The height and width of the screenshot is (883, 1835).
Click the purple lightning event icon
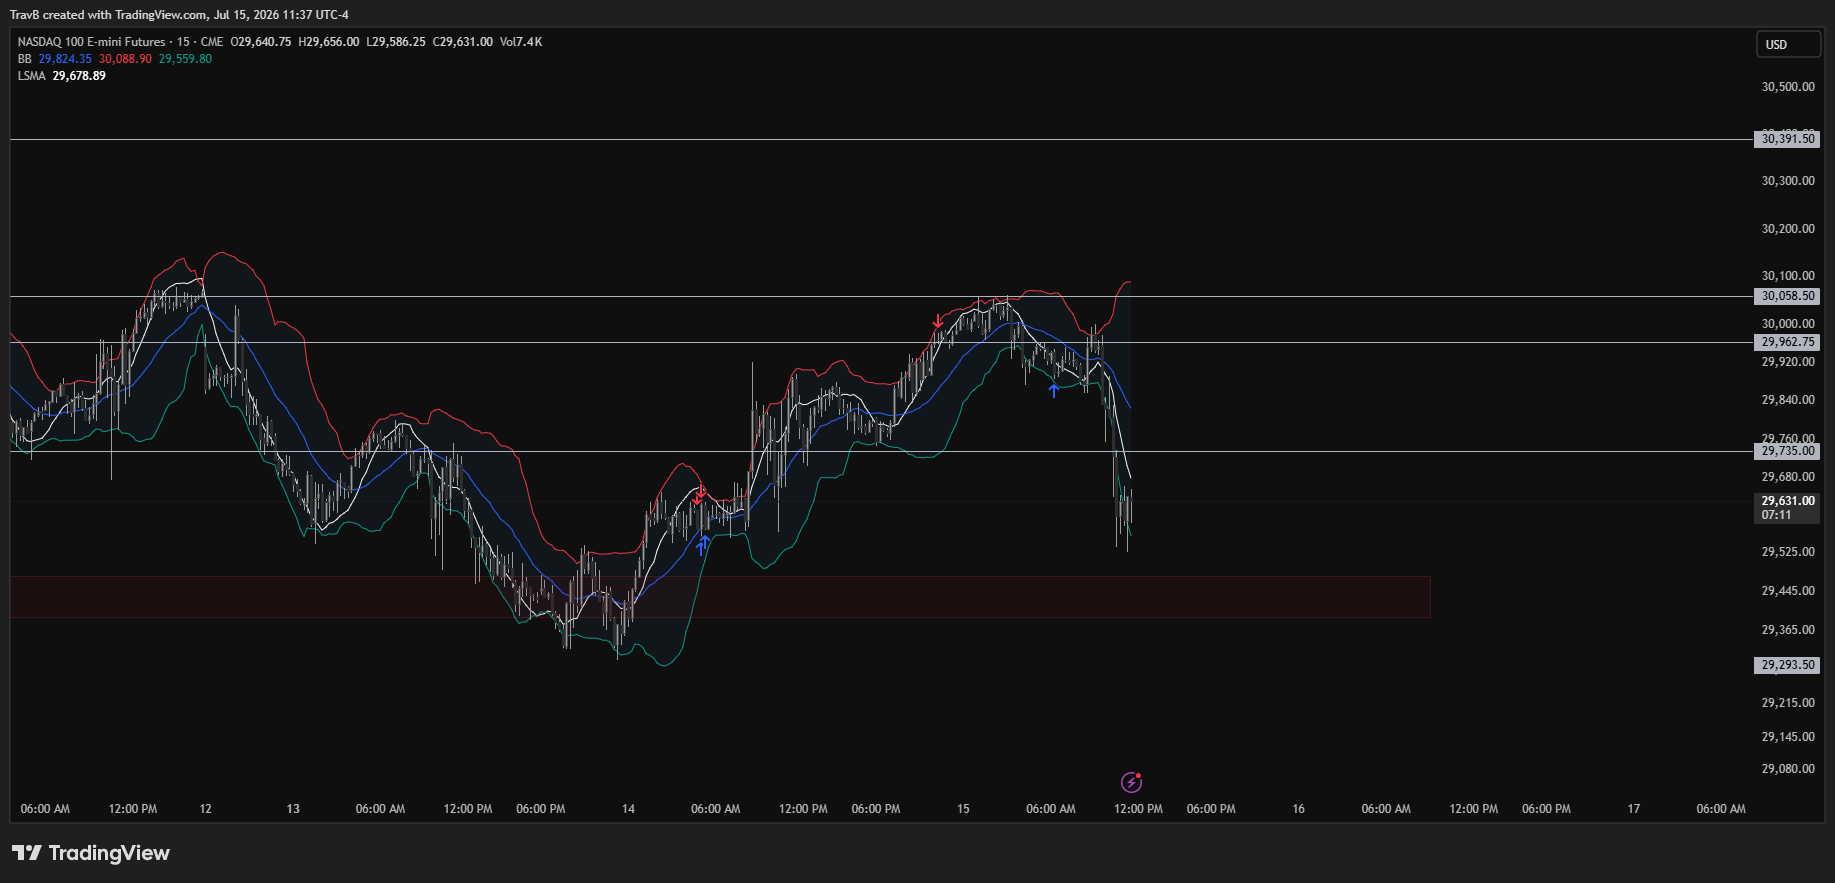click(1131, 782)
